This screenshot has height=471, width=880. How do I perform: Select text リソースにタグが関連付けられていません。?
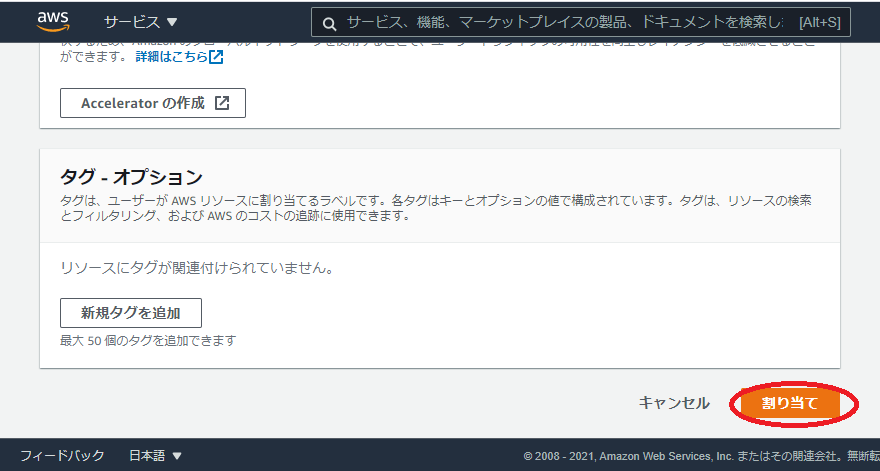197,268
